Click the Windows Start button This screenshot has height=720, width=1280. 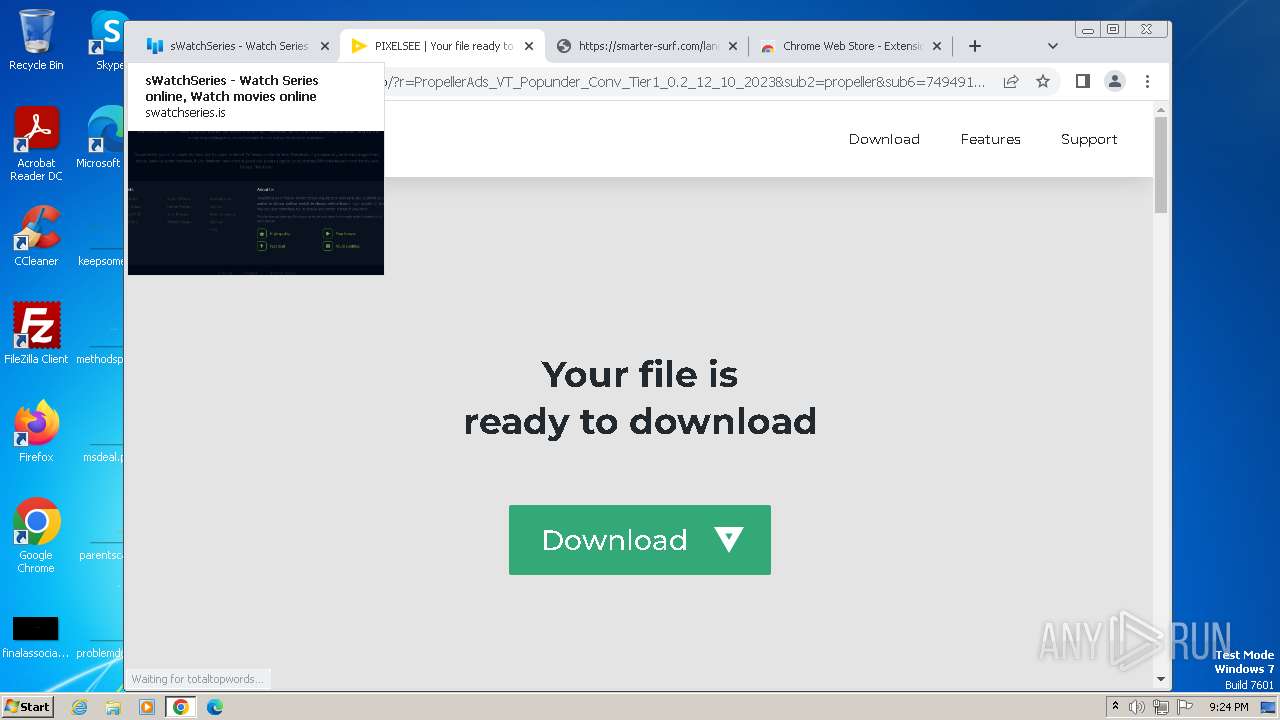28,706
